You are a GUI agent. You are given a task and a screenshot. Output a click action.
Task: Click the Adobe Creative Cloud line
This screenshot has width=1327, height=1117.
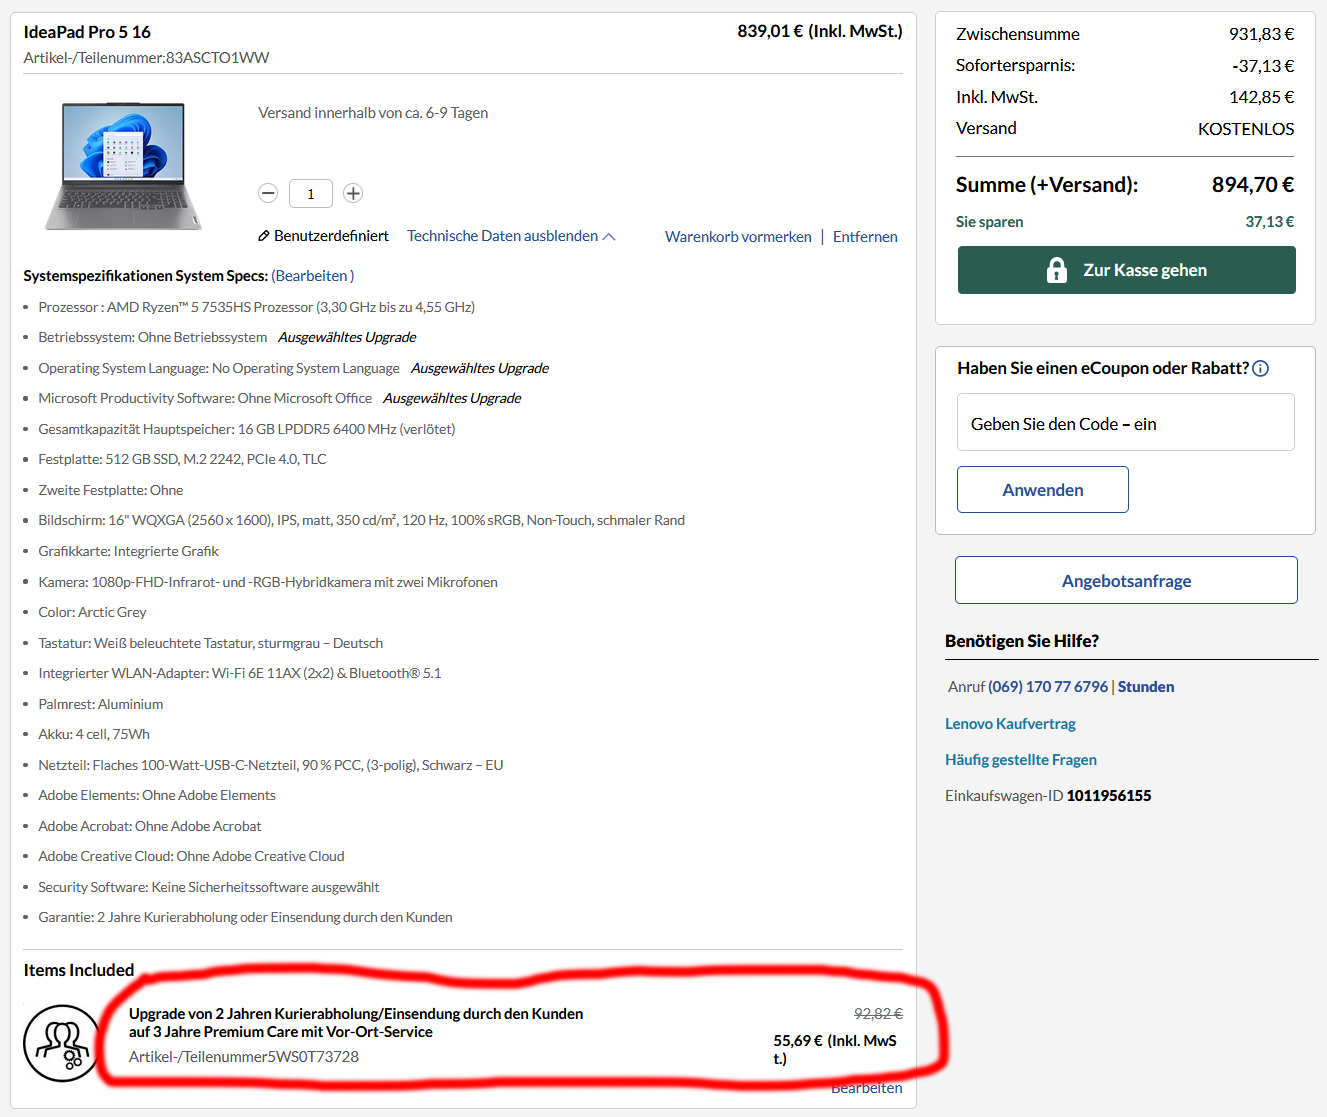(191, 856)
